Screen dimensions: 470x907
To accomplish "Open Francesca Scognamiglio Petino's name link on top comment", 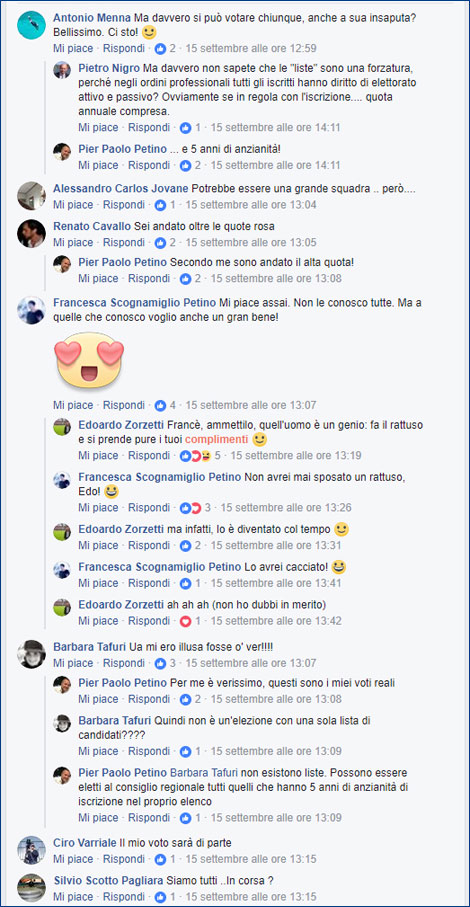I will [134, 302].
